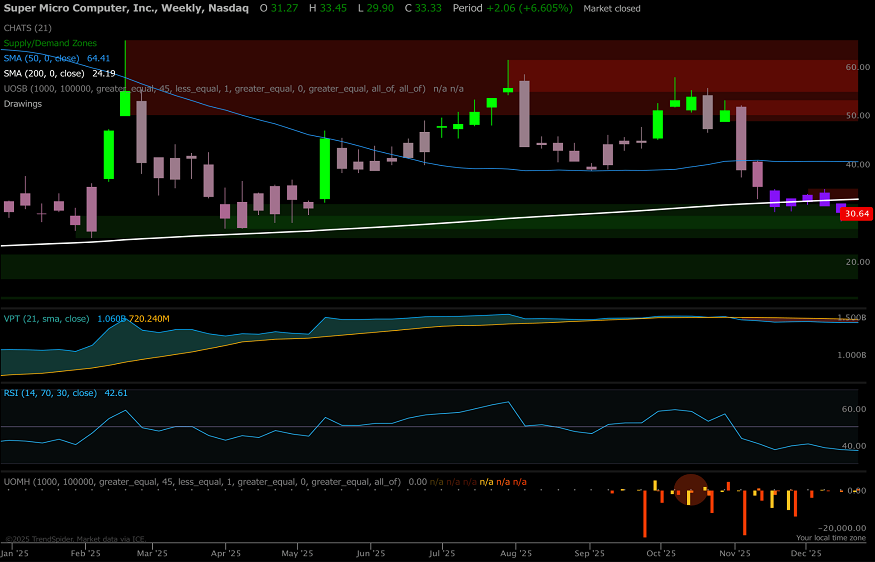The height and width of the screenshot is (562, 875).
Task: Select the open price value 31.27
Action: [286, 8]
